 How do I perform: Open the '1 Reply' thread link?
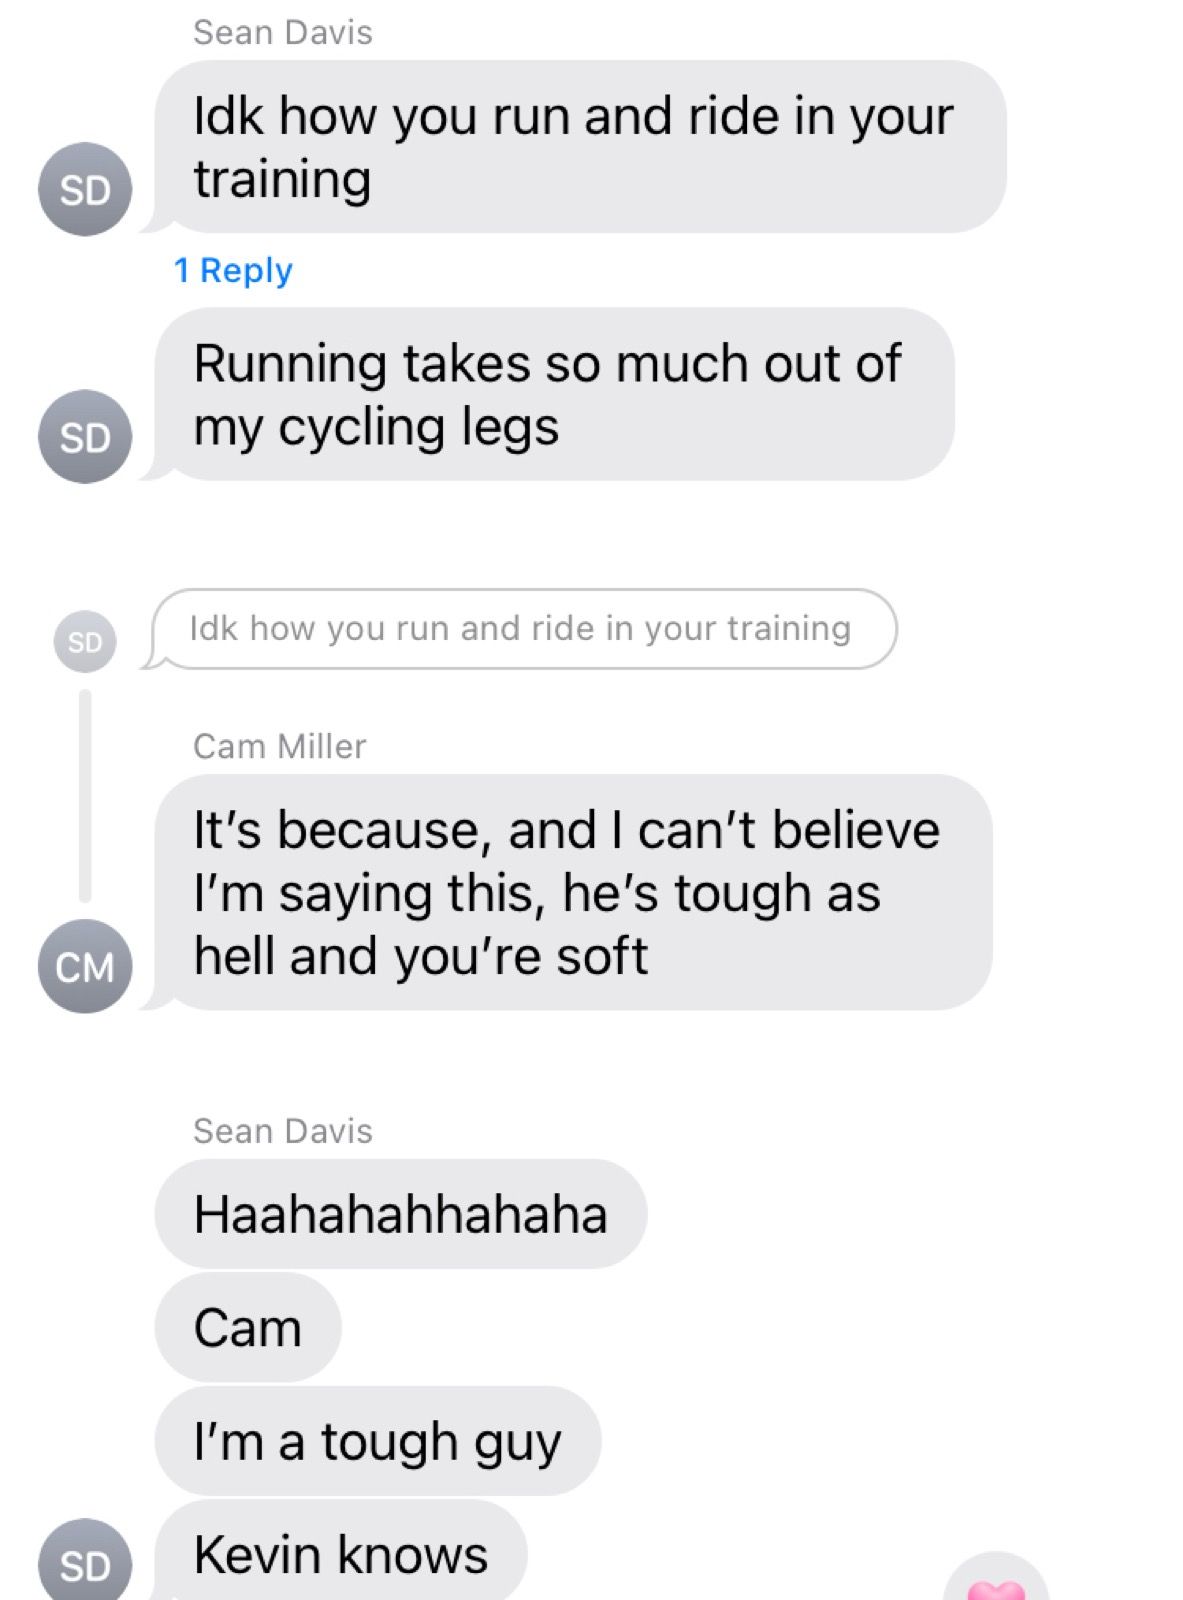coord(233,270)
